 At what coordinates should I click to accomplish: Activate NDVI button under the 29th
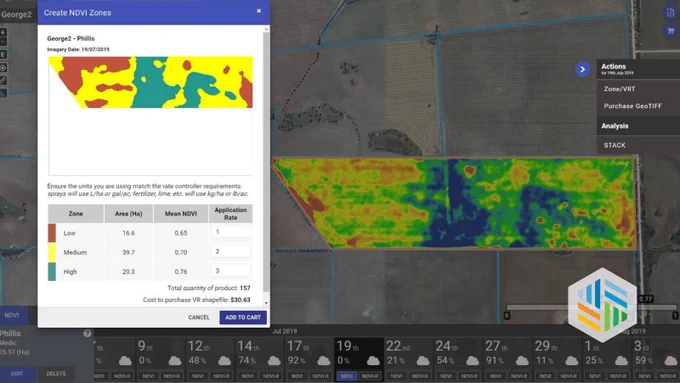[545, 376]
